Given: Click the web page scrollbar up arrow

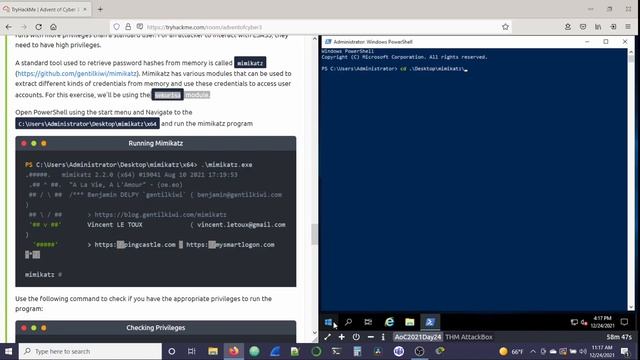Looking at the screenshot, I should 315,39.
